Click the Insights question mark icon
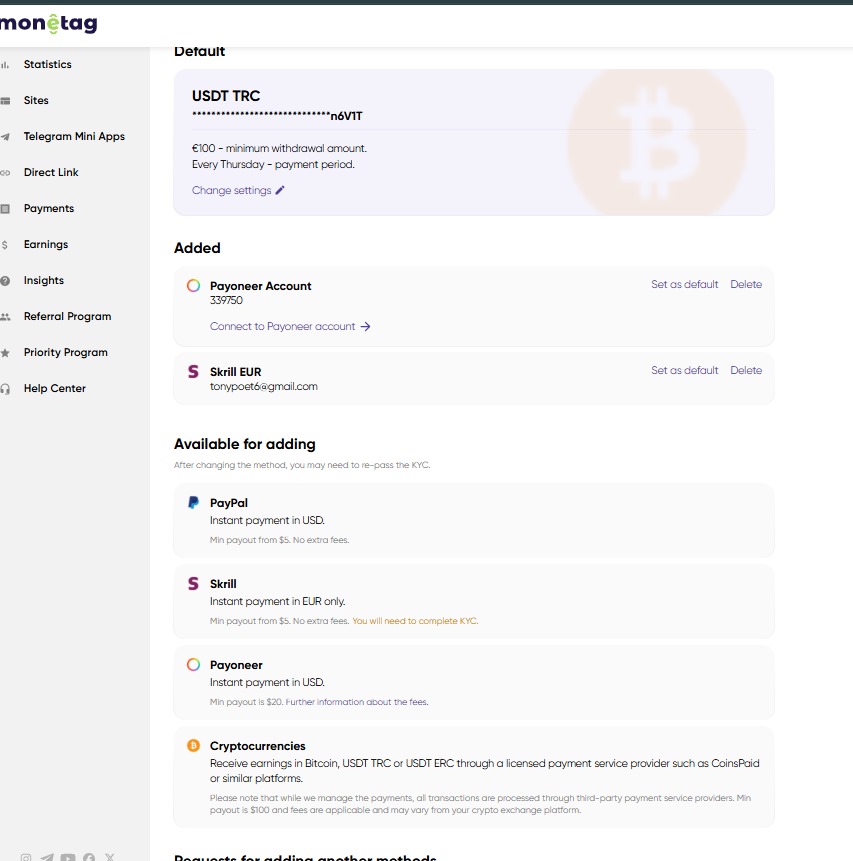 tap(5, 281)
